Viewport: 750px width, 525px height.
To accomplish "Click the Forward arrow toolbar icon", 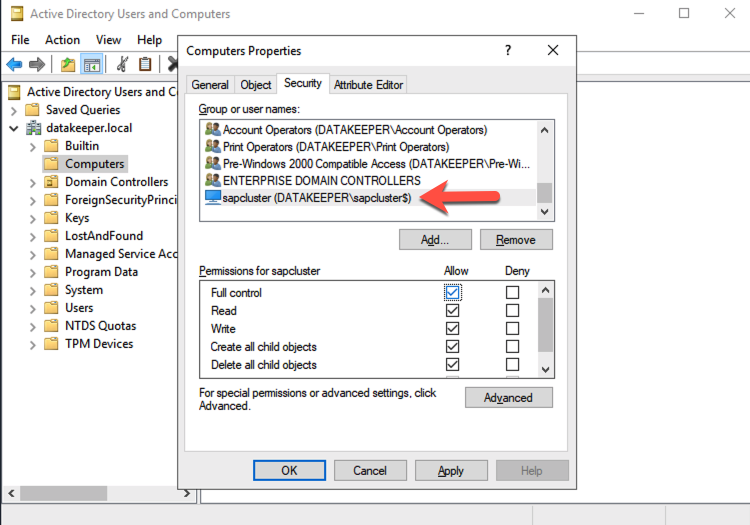I will coord(37,64).
